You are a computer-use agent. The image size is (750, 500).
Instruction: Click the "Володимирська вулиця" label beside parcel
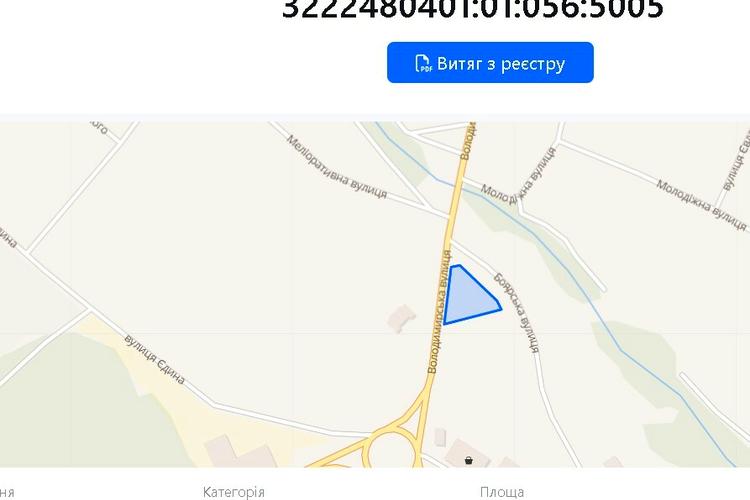[439, 311]
